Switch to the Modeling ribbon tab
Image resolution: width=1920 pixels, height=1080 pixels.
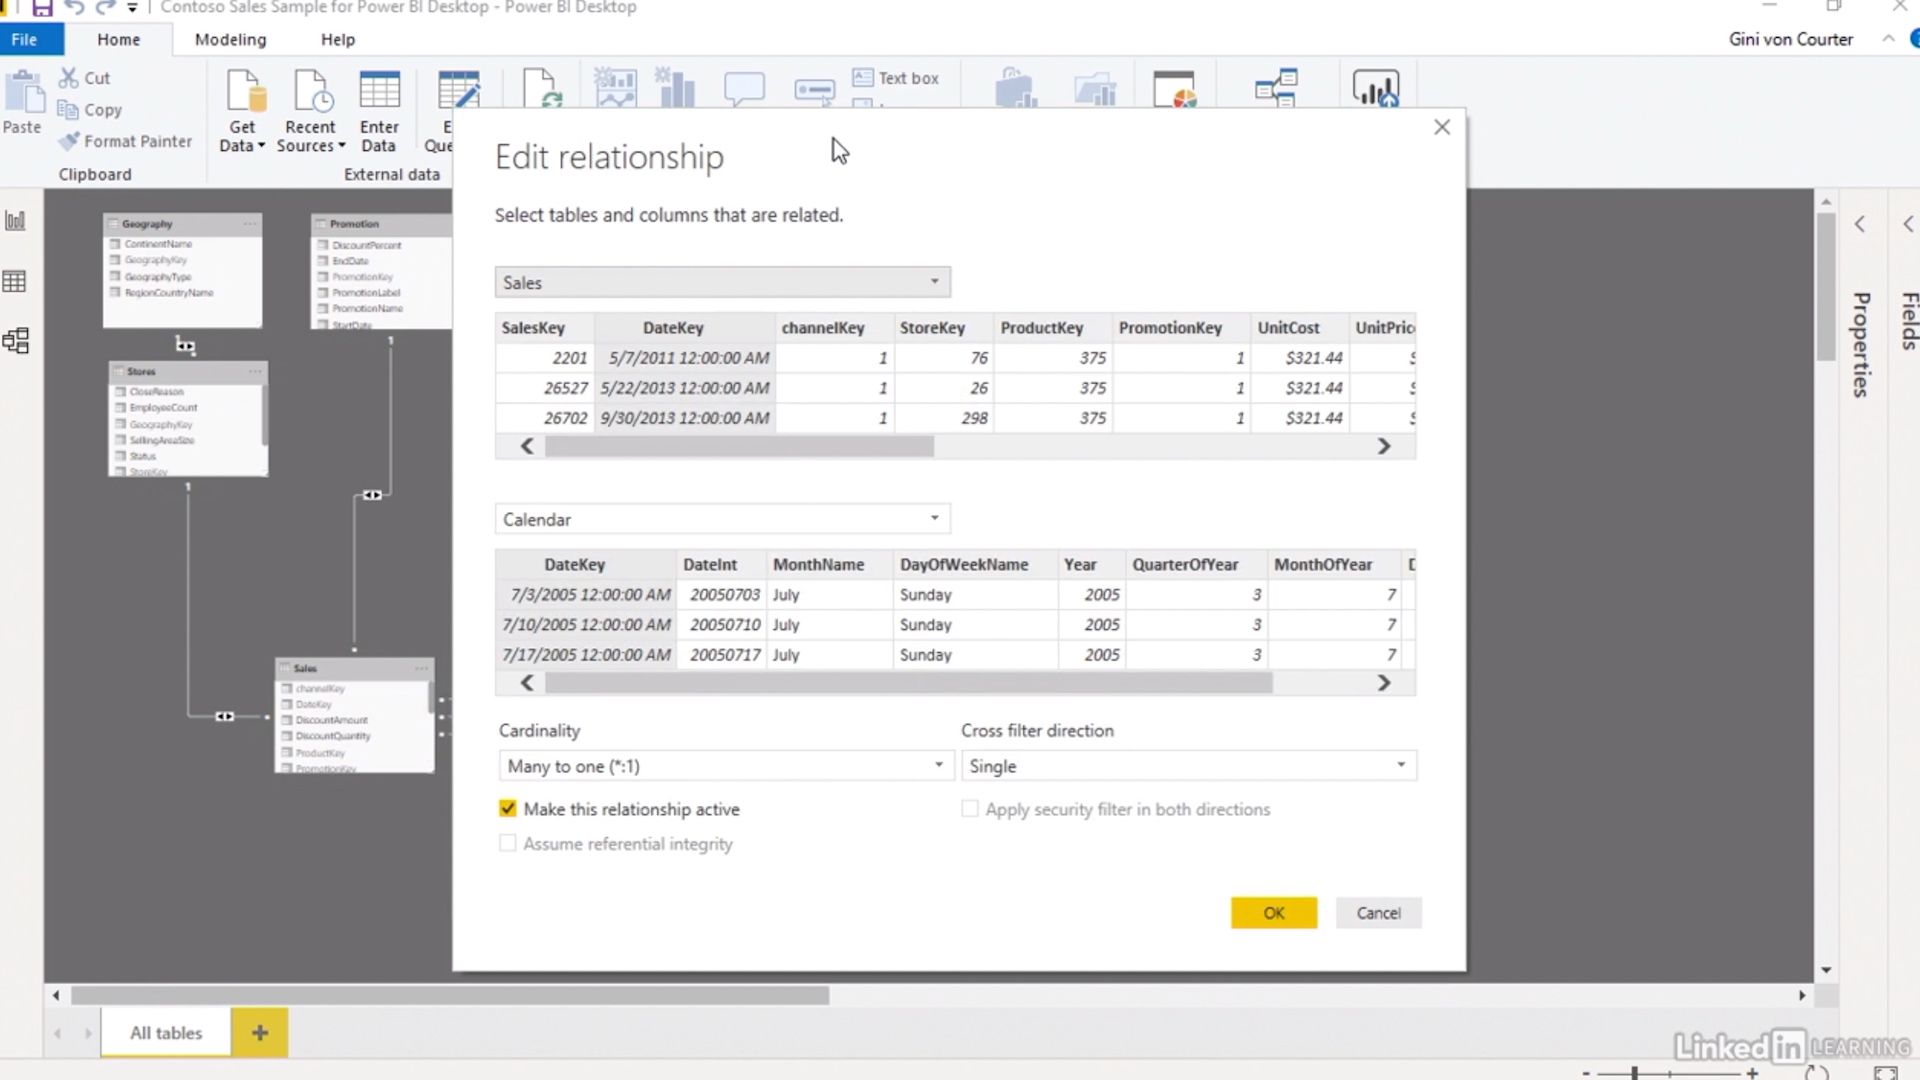tap(230, 39)
